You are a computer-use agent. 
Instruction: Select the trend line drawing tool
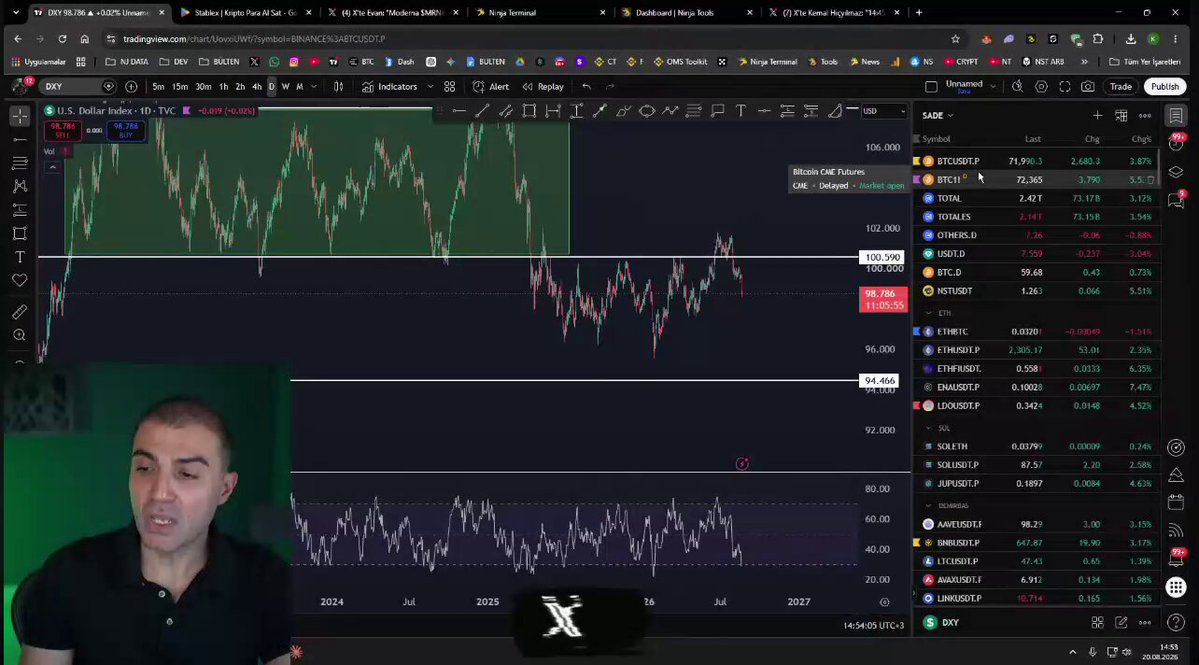(482, 112)
